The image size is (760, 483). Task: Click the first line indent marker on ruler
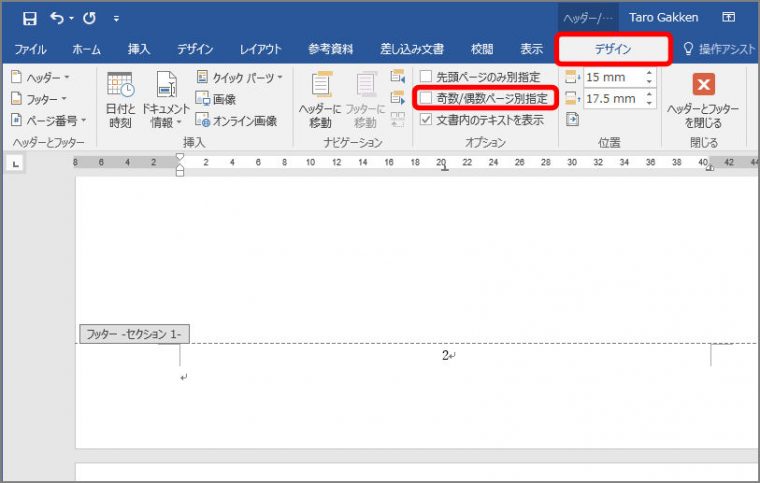(x=180, y=157)
